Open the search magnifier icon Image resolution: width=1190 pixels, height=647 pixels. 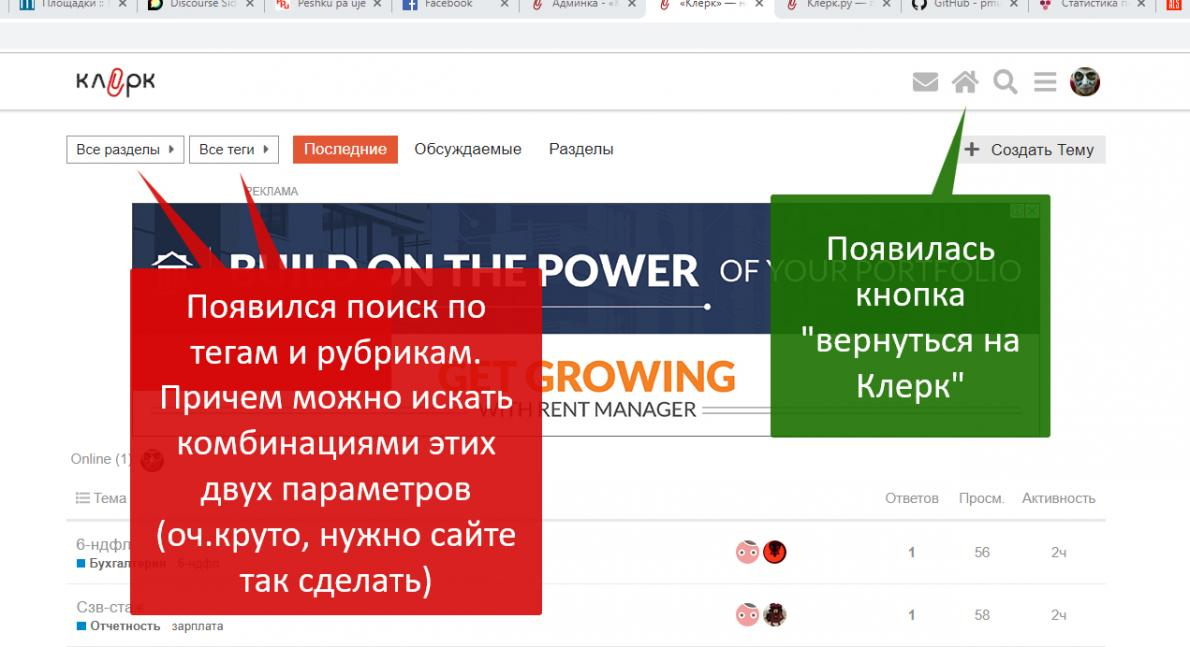pyautogui.click(x=1005, y=81)
